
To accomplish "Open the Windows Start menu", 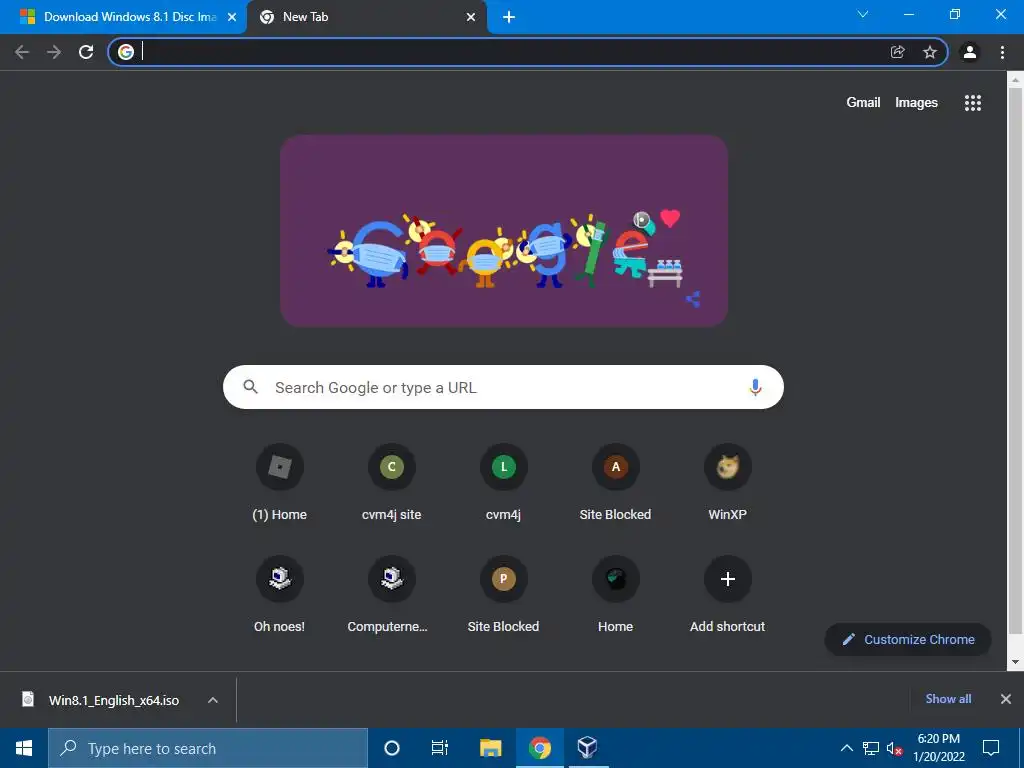I will 24,748.
